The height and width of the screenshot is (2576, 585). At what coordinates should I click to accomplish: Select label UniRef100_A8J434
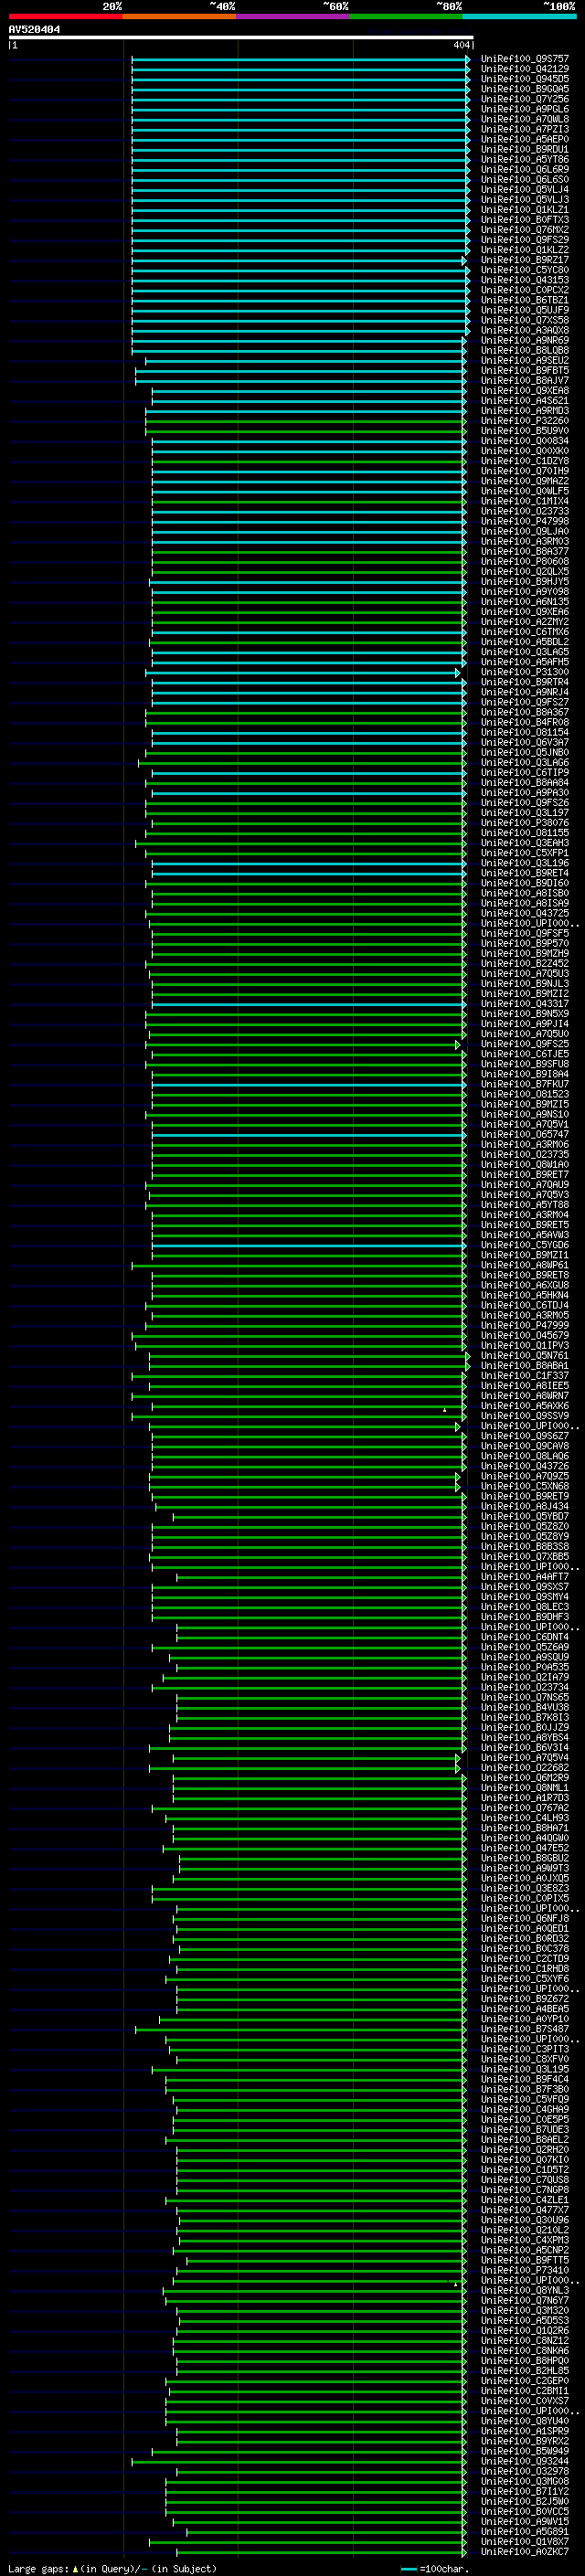click(x=524, y=1506)
